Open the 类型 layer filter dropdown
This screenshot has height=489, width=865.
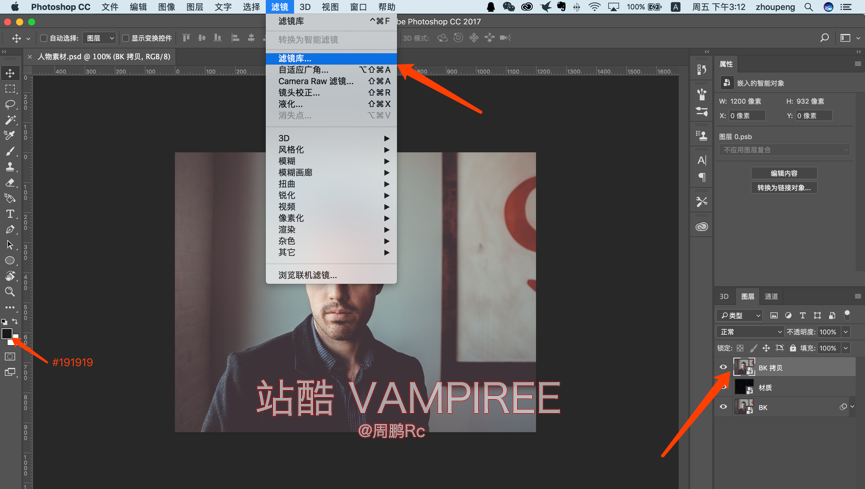click(x=740, y=315)
